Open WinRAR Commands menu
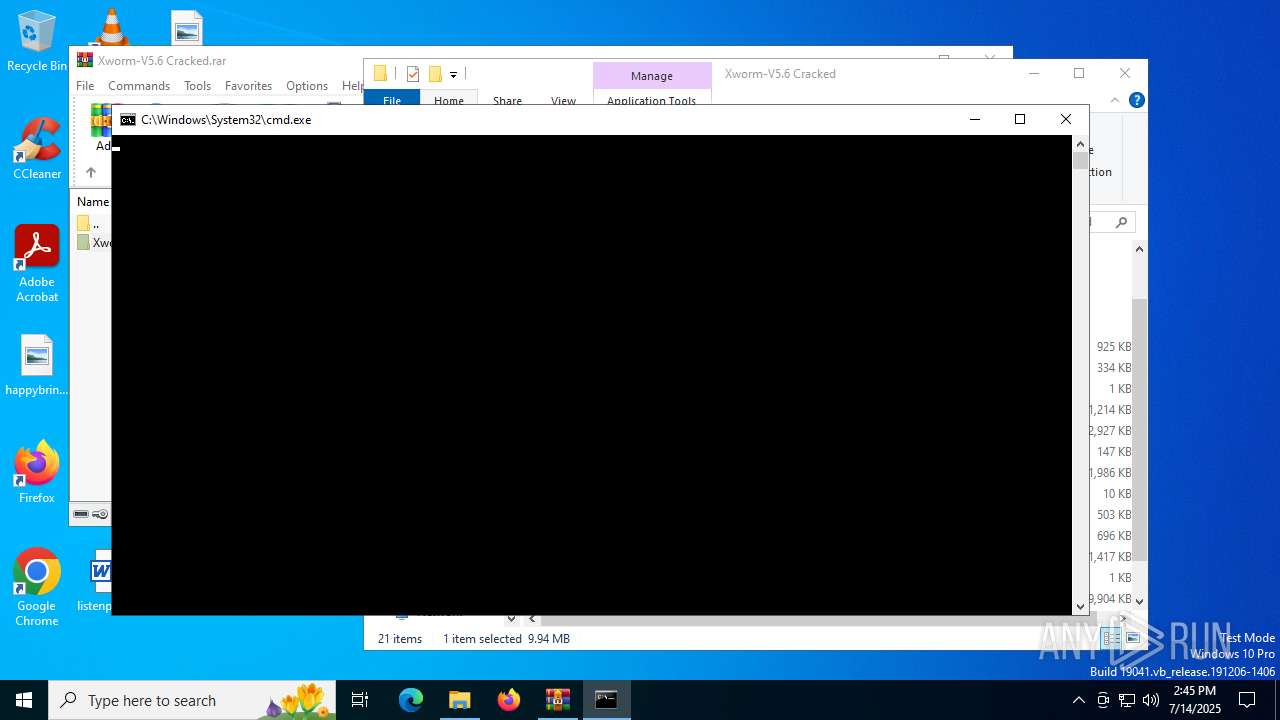The height and width of the screenshot is (720, 1280). tap(139, 86)
